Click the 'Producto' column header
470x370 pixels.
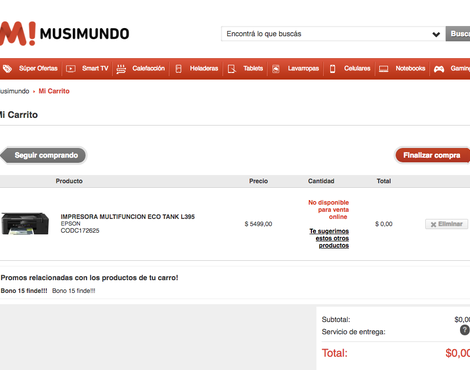[x=69, y=181]
